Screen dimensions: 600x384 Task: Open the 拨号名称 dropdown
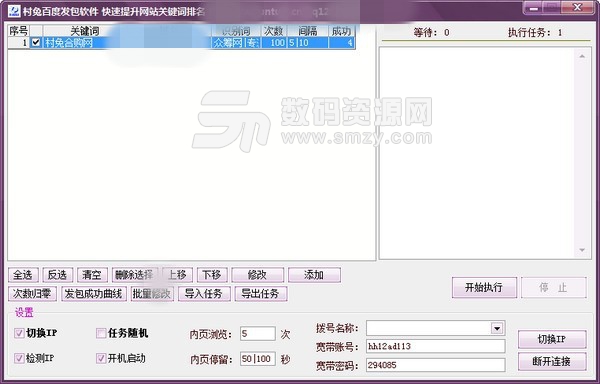pyautogui.click(x=496, y=328)
